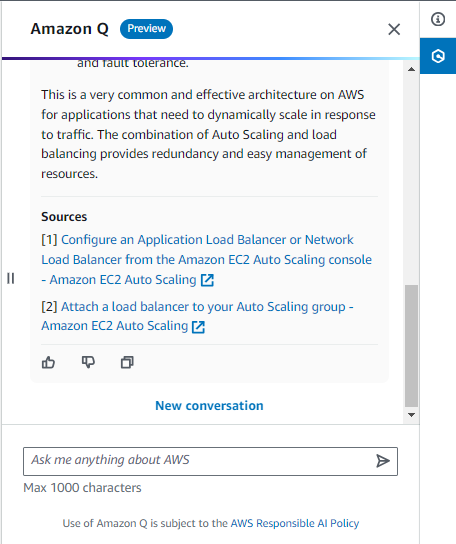Screen dimensions: 456x544
Task: Click the thumbs down feedback icon
Action: point(88,362)
